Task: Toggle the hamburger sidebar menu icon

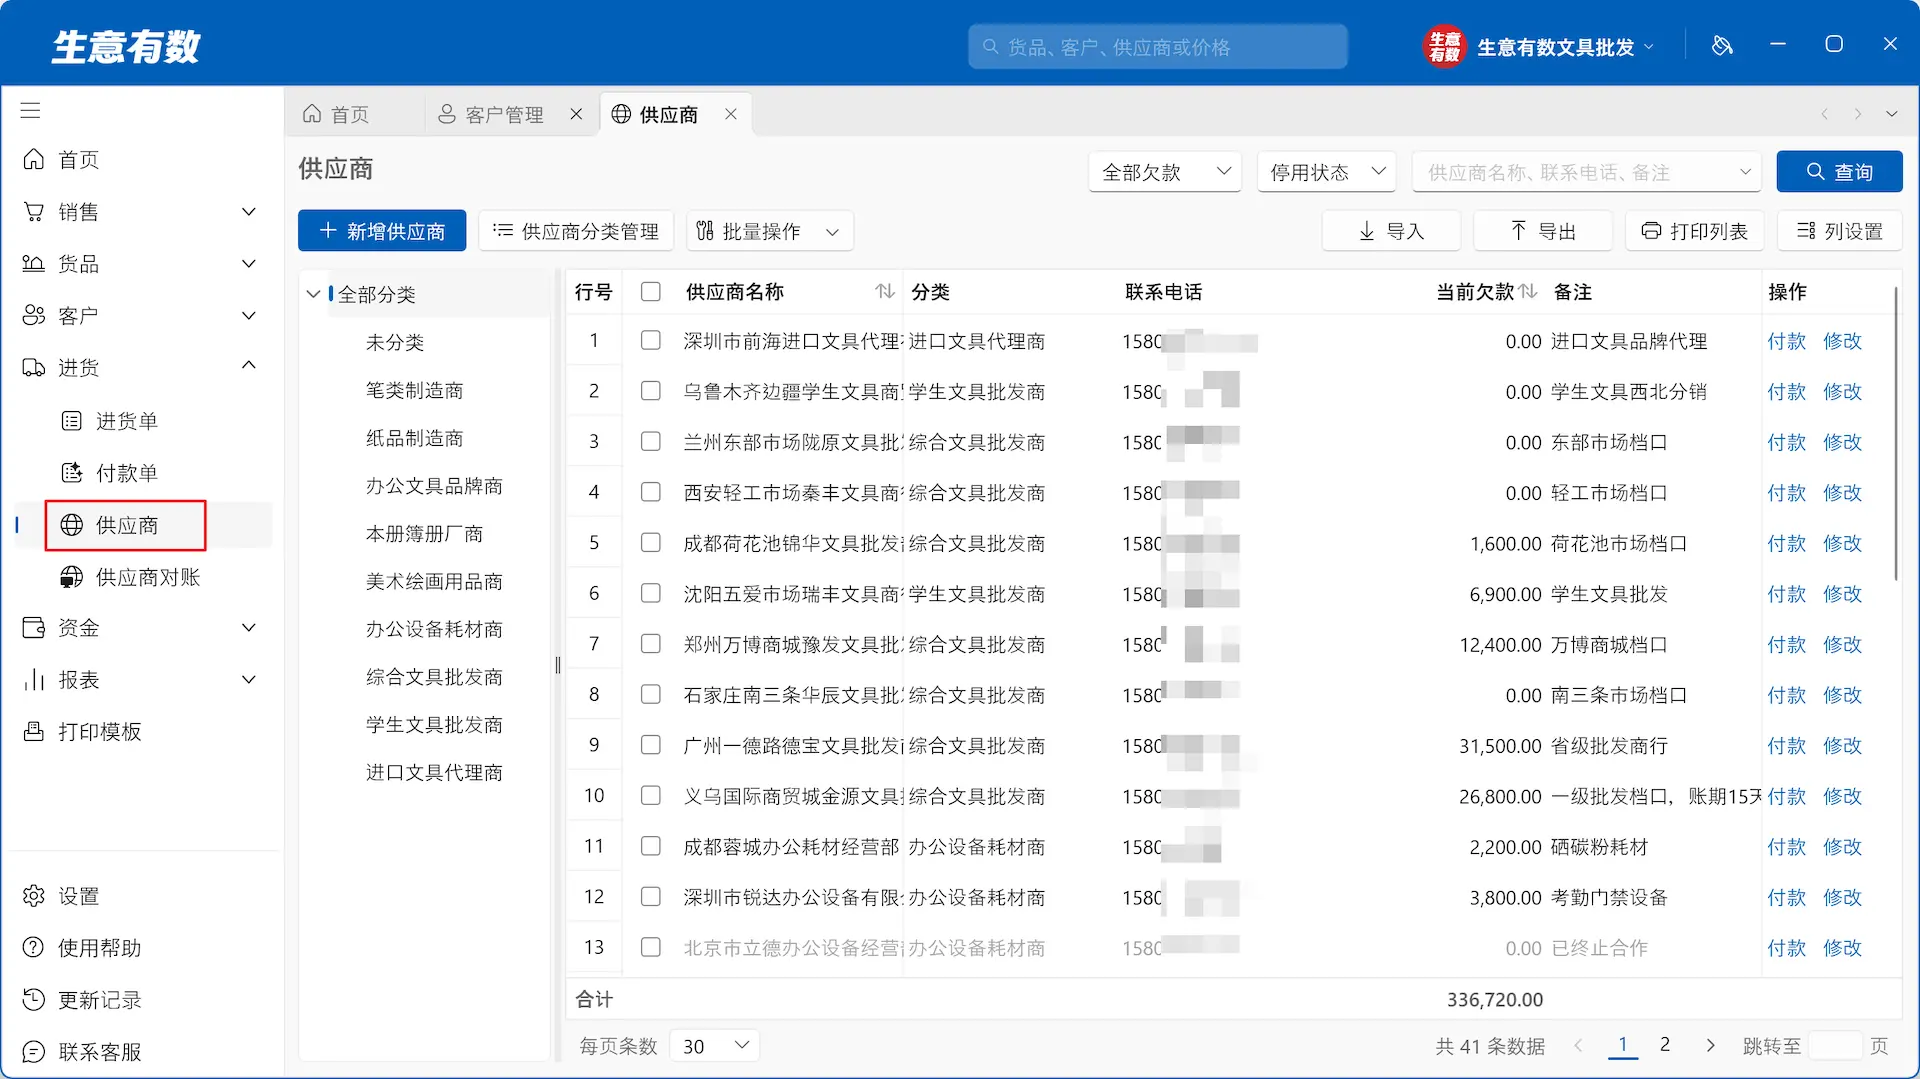Action: (x=31, y=110)
